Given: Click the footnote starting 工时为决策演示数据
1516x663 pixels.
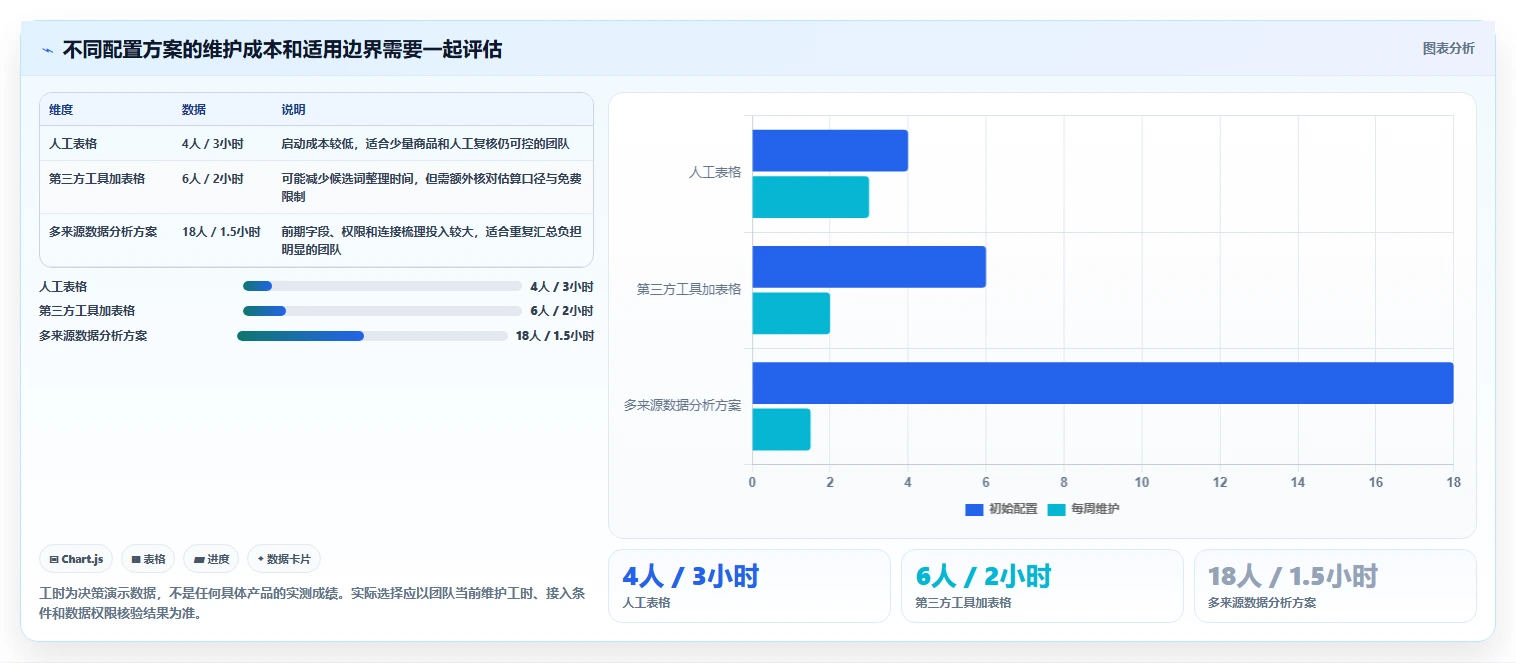Looking at the screenshot, I should tap(312, 604).
